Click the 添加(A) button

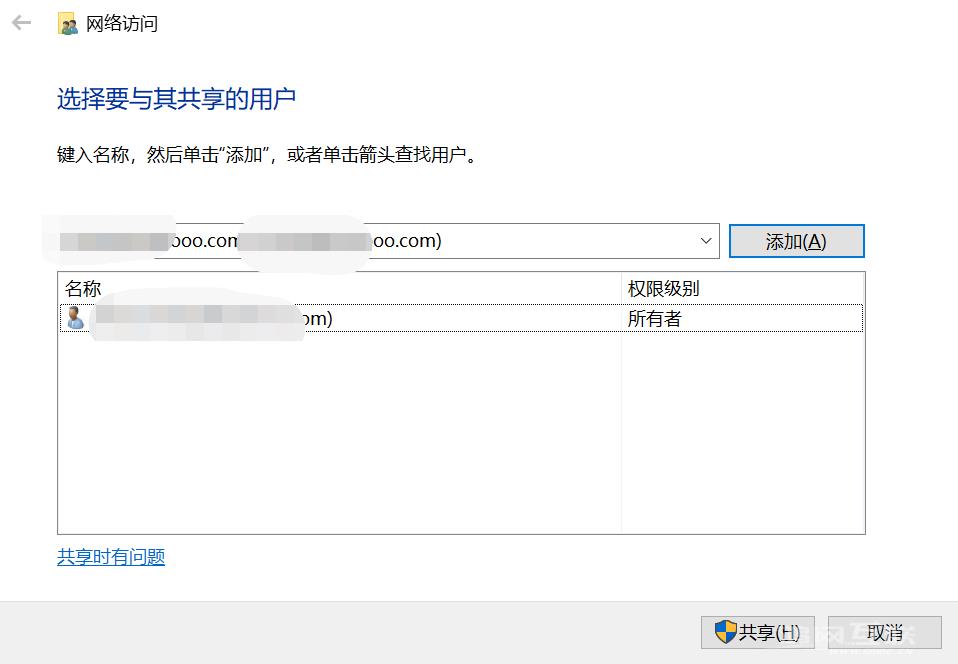click(x=796, y=240)
